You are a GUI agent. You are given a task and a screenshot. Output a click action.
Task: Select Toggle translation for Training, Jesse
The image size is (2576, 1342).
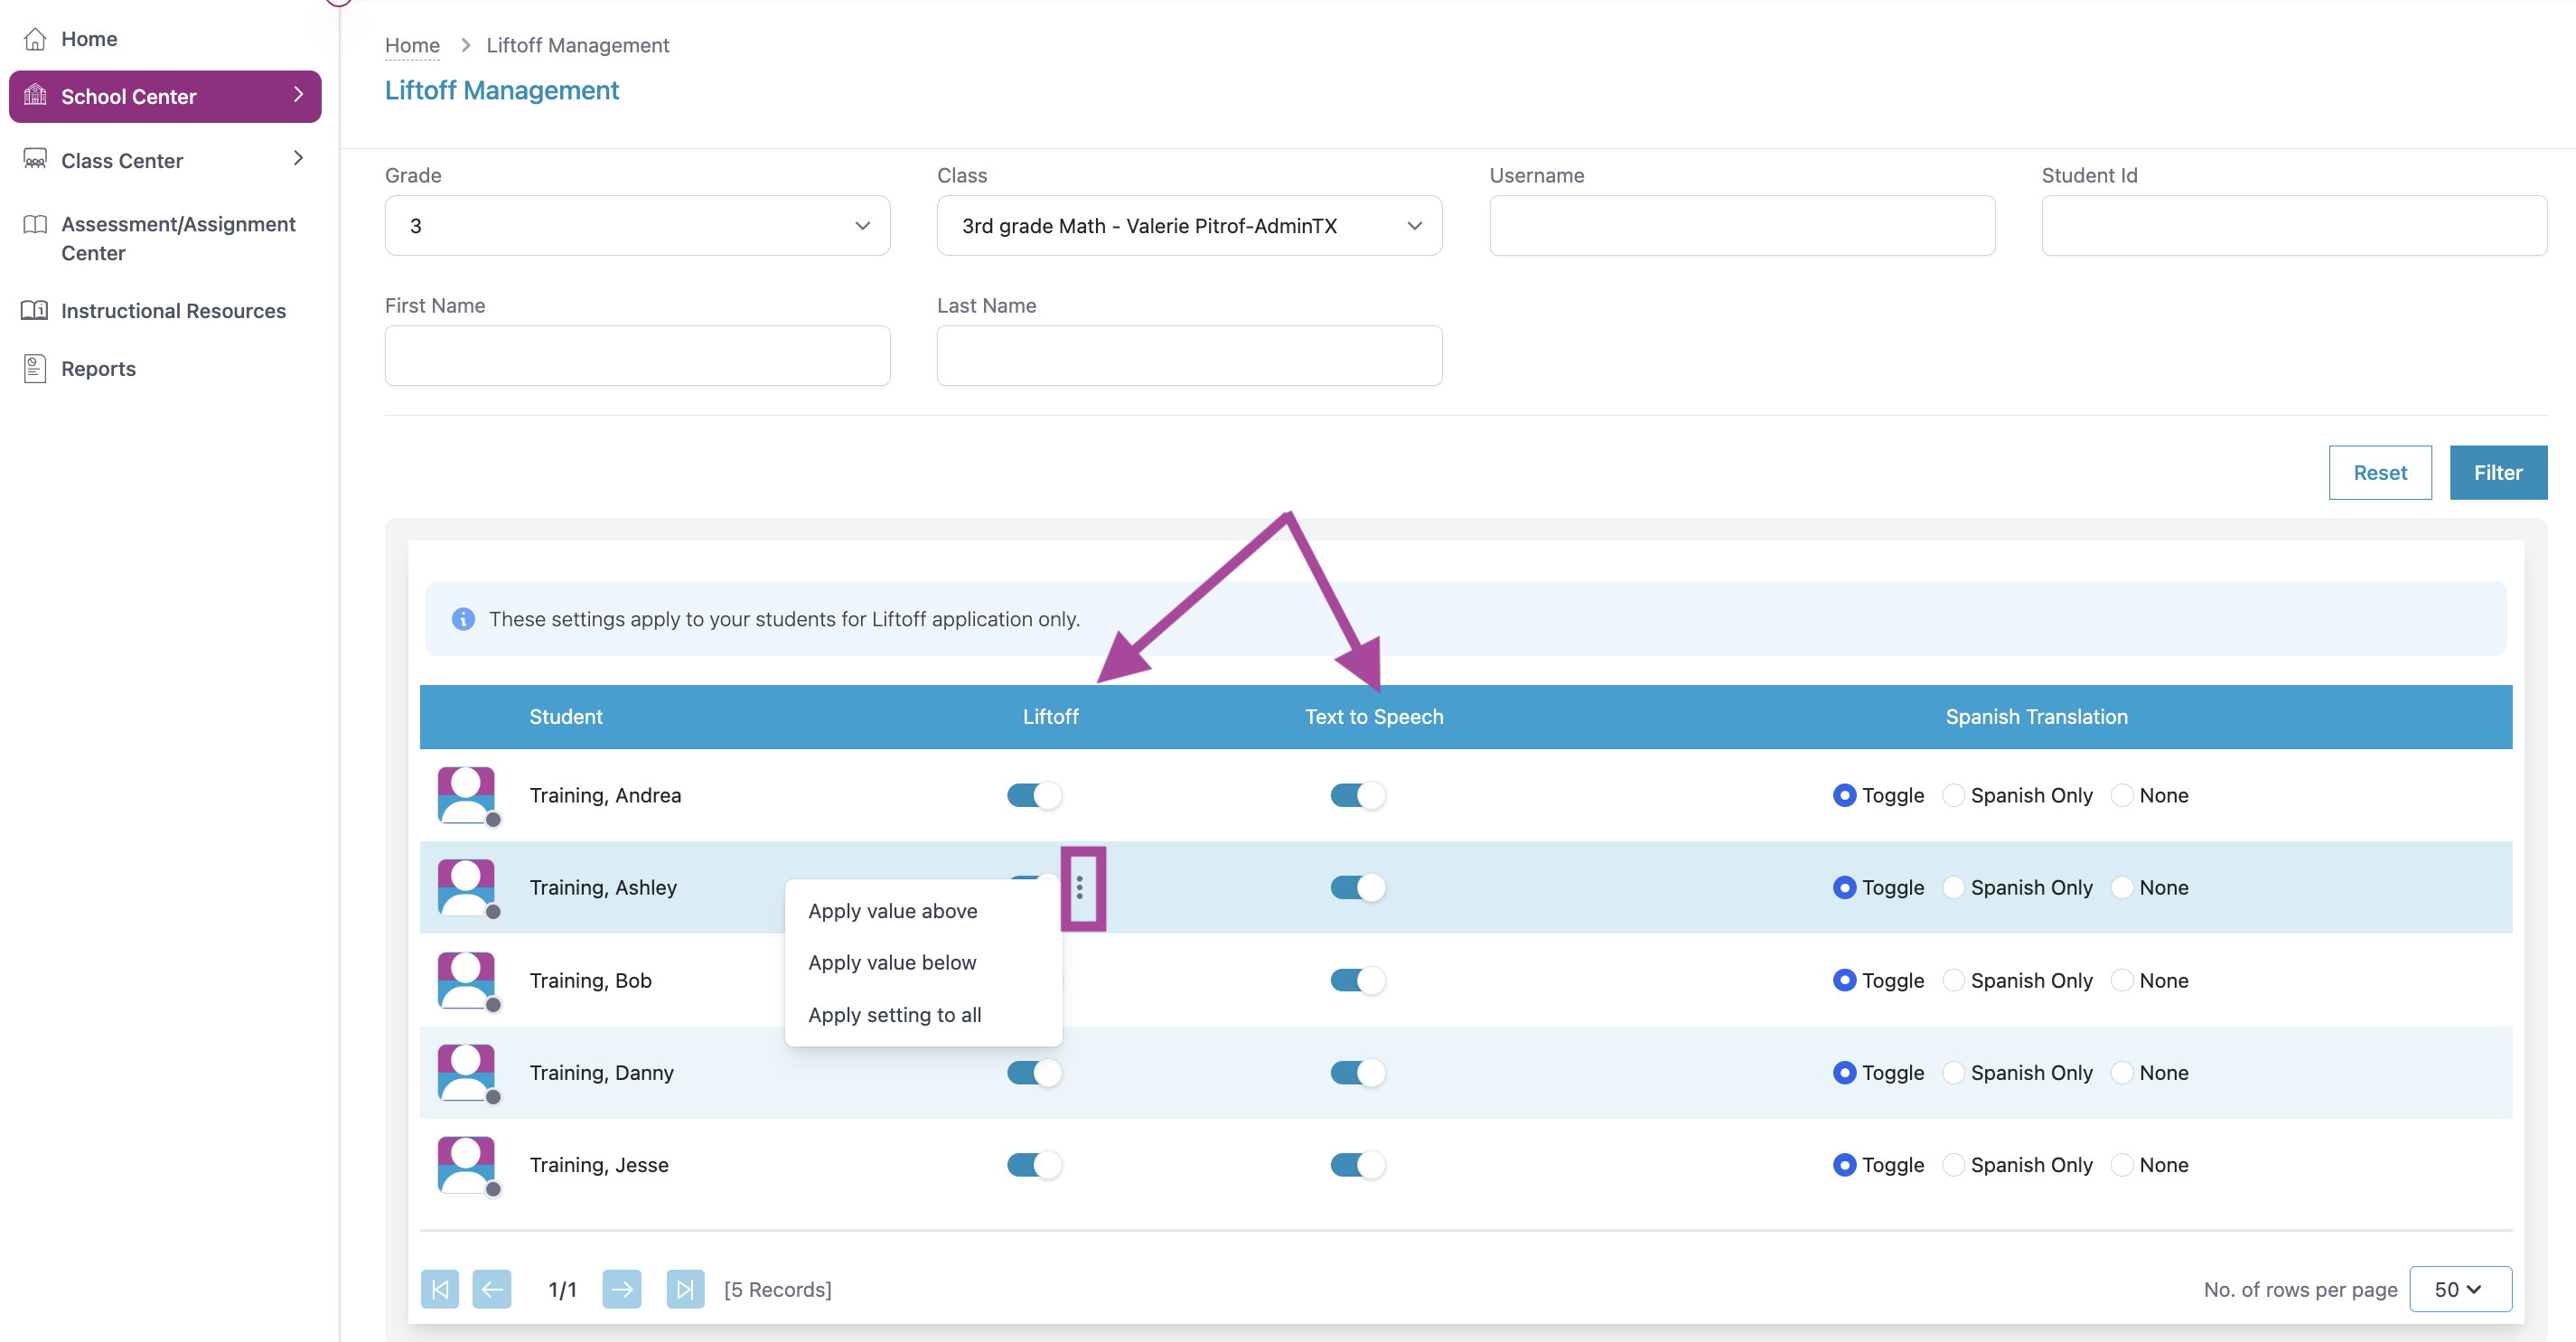tap(1845, 1165)
